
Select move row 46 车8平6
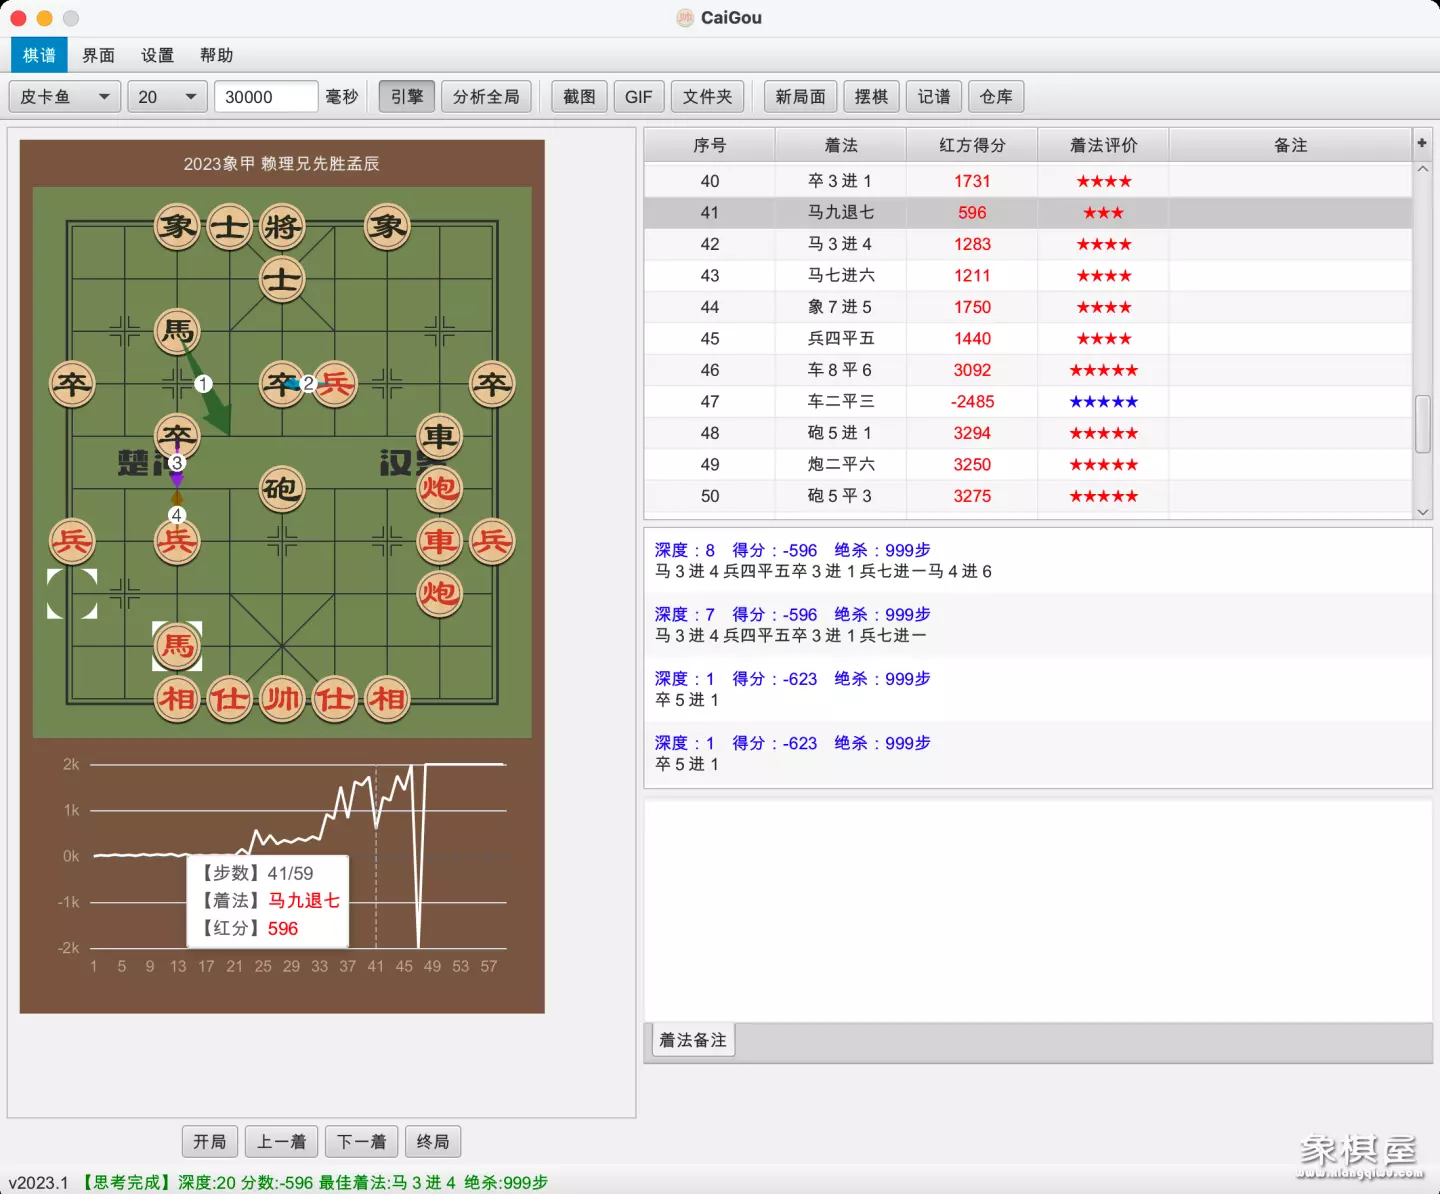coord(1028,370)
